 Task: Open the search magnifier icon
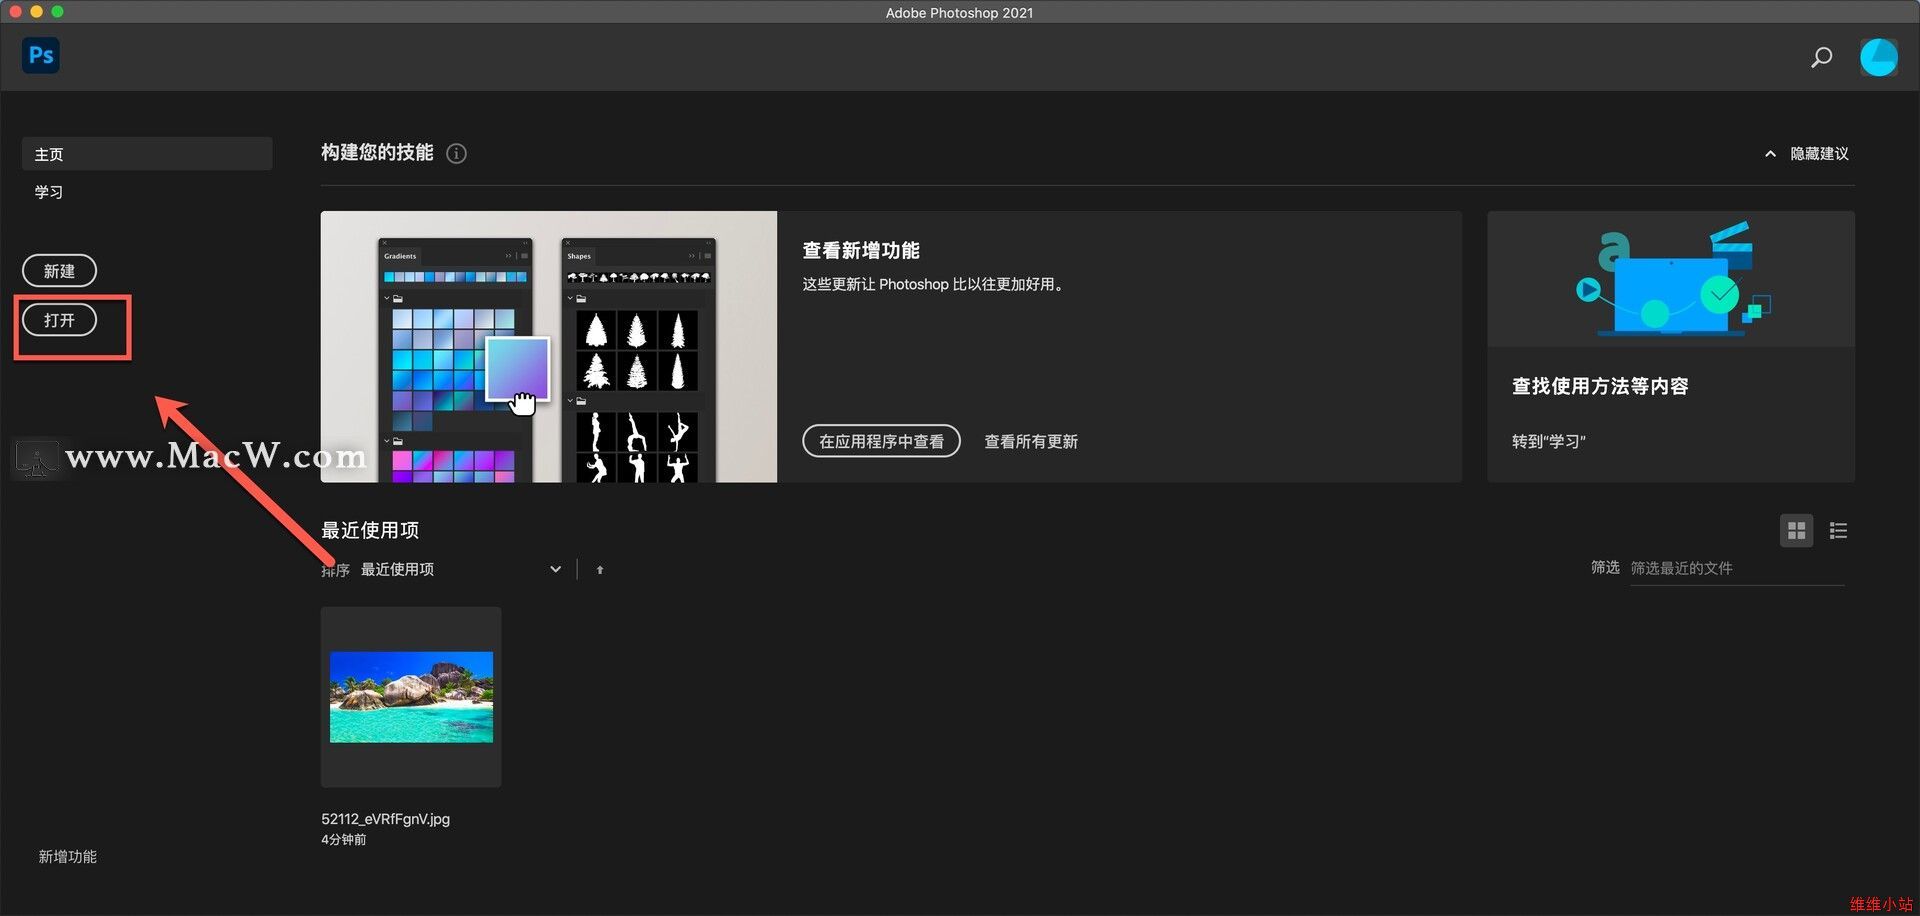[x=1821, y=58]
